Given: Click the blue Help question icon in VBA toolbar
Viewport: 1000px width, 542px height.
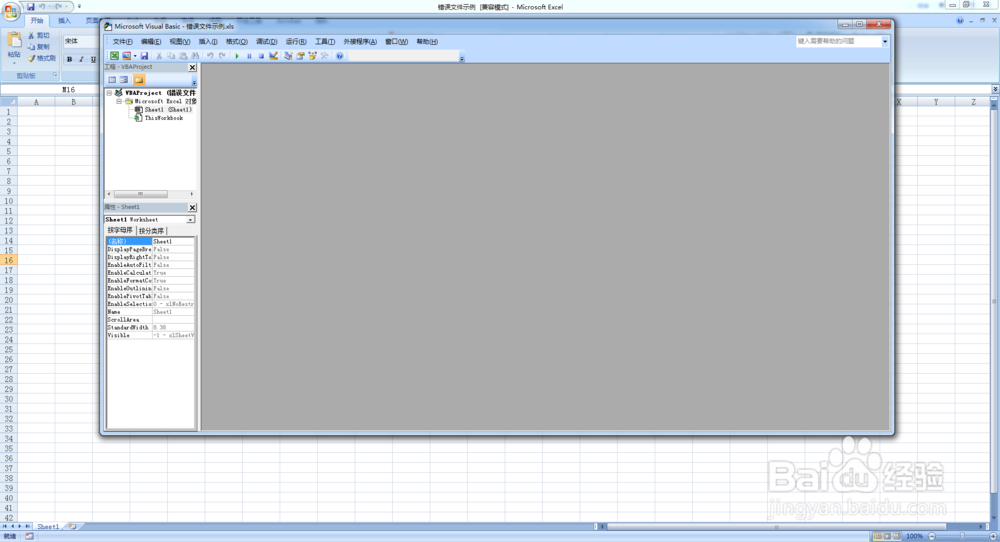Looking at the screenshot, I should 340,56.
